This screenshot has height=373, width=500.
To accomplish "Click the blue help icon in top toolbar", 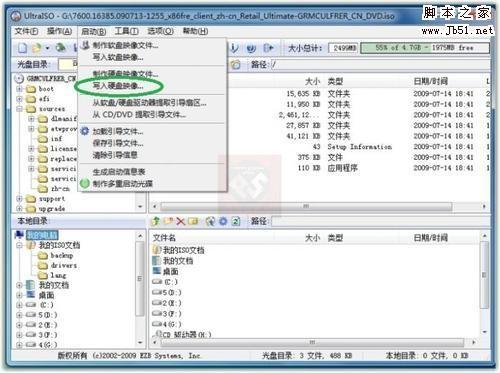I will click(251, 48).
